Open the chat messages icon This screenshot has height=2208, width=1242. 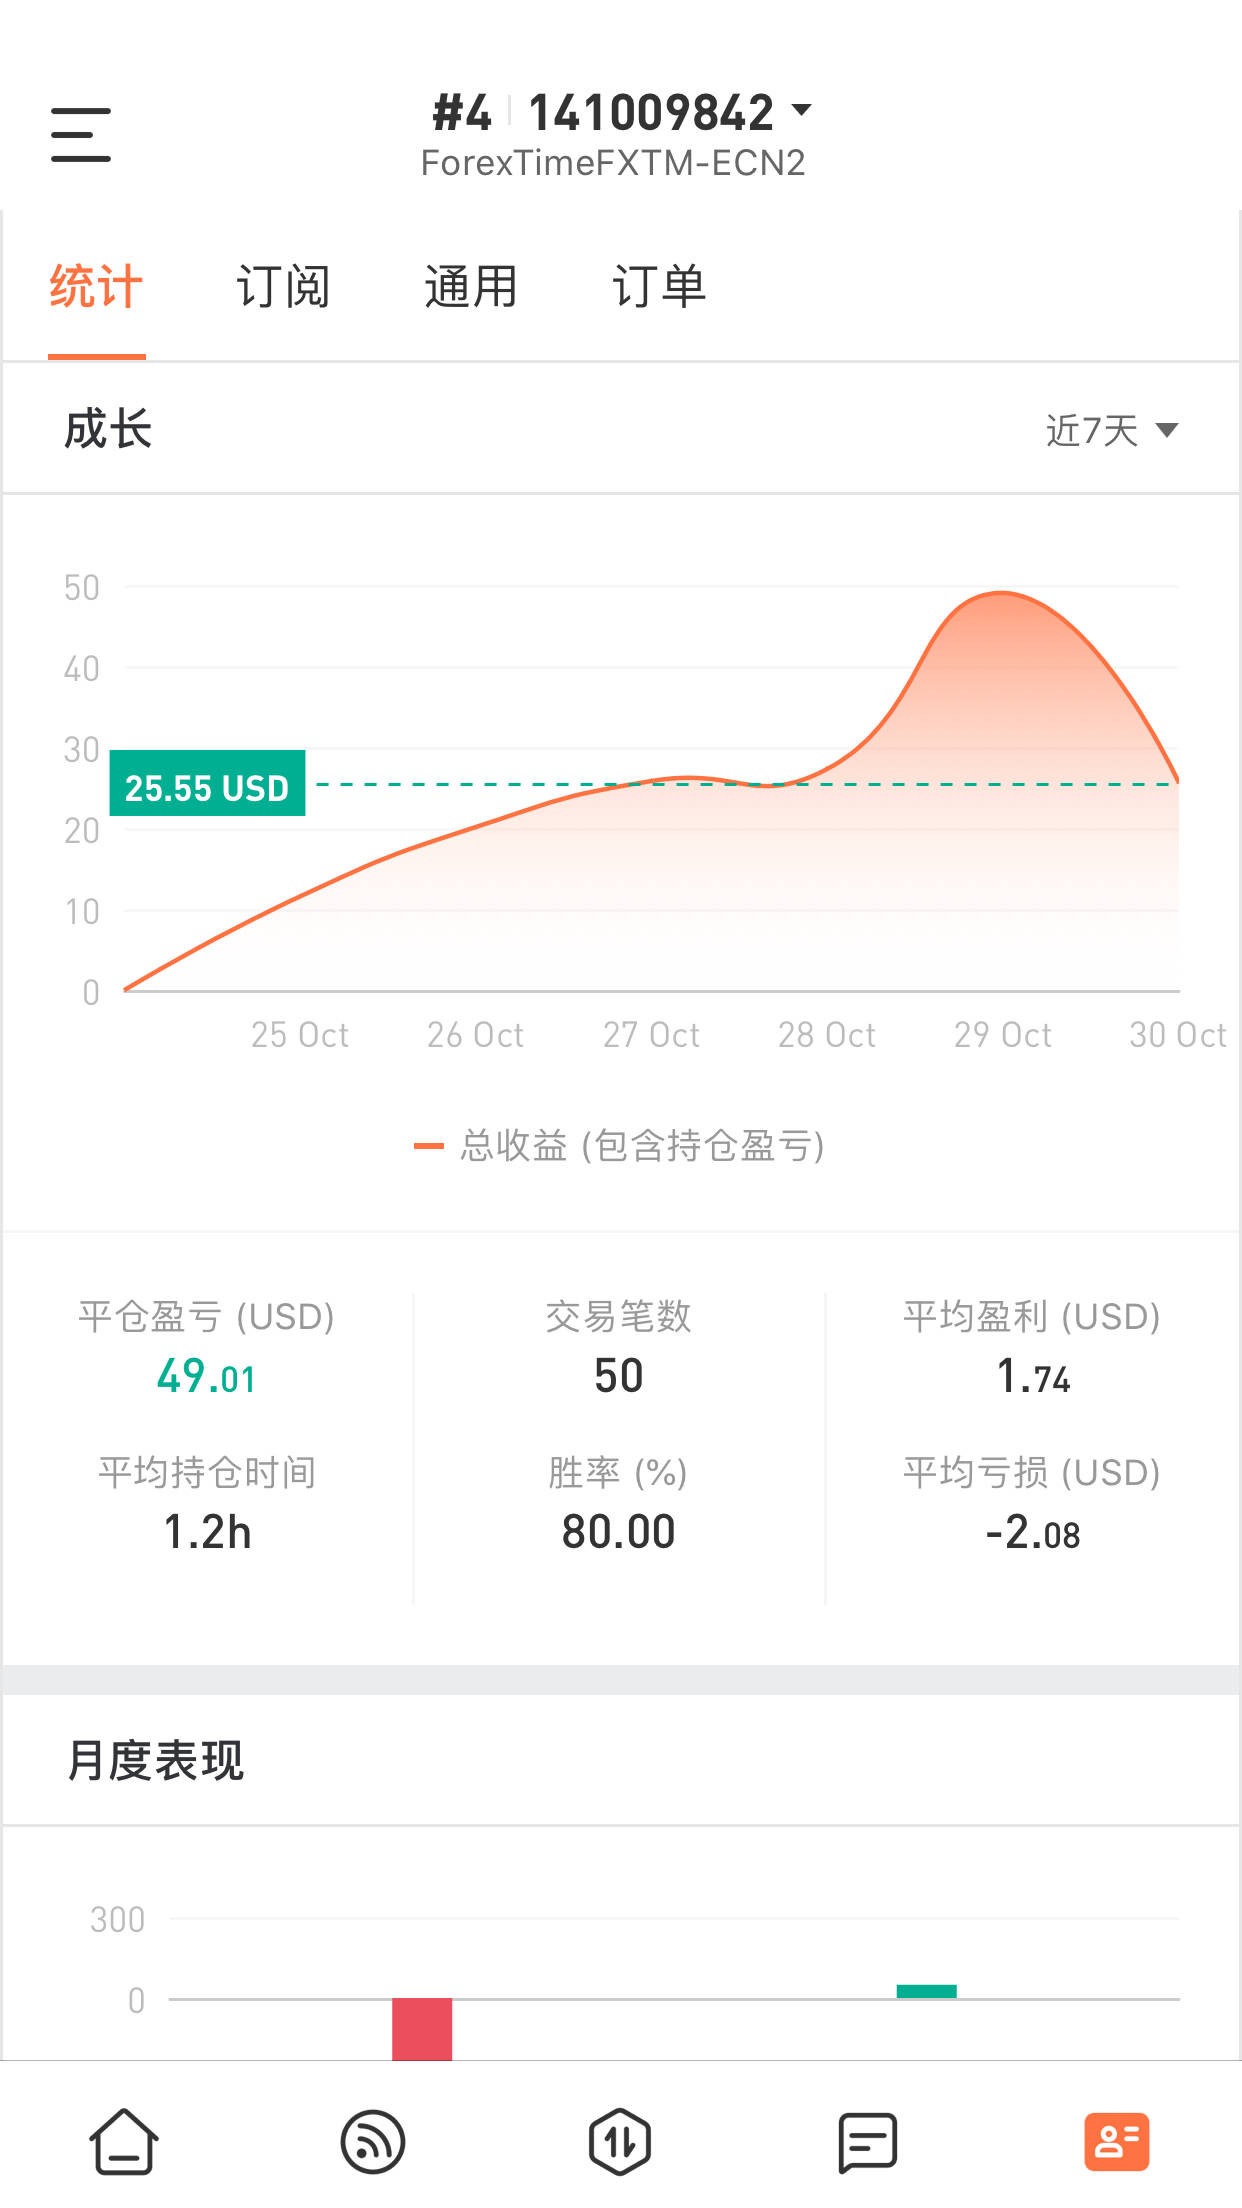pyautogui.click(x=867, y=2142)
